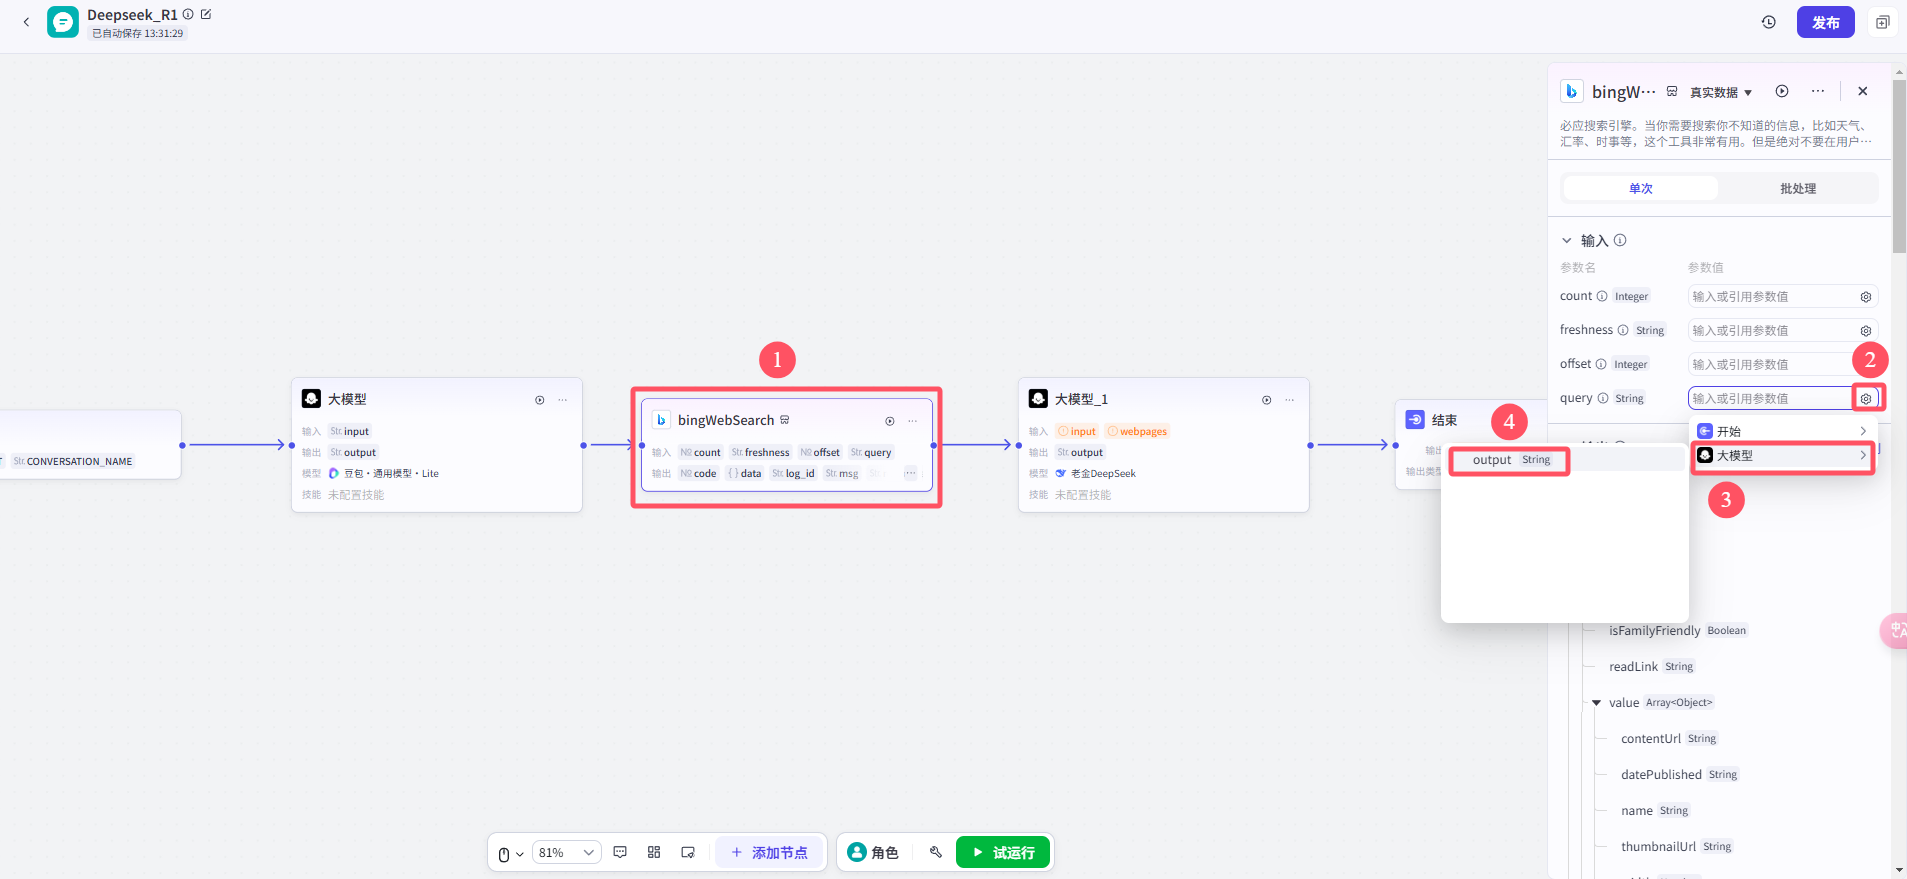Click the auto-layout grid icon
Screen dimensions: 1907x879
654,852
